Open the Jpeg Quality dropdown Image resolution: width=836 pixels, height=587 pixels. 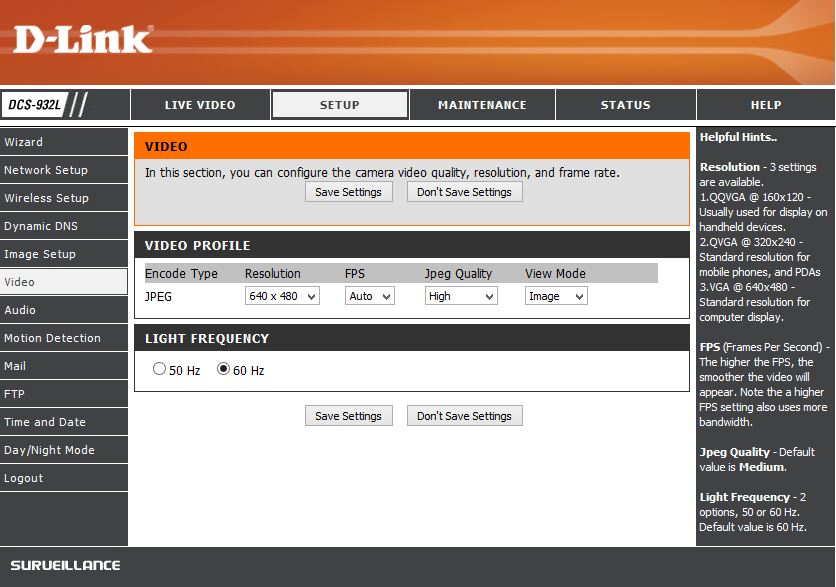(461, 295)
